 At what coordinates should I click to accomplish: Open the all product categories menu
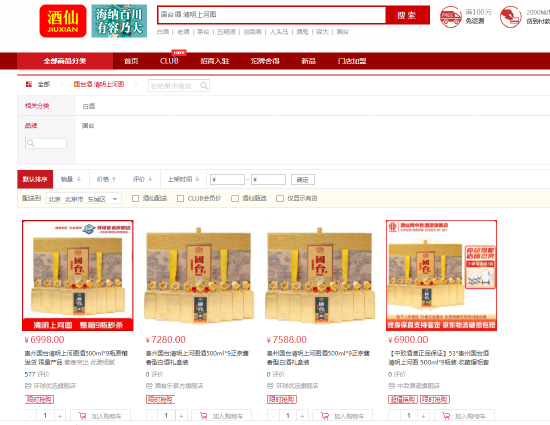65,61
